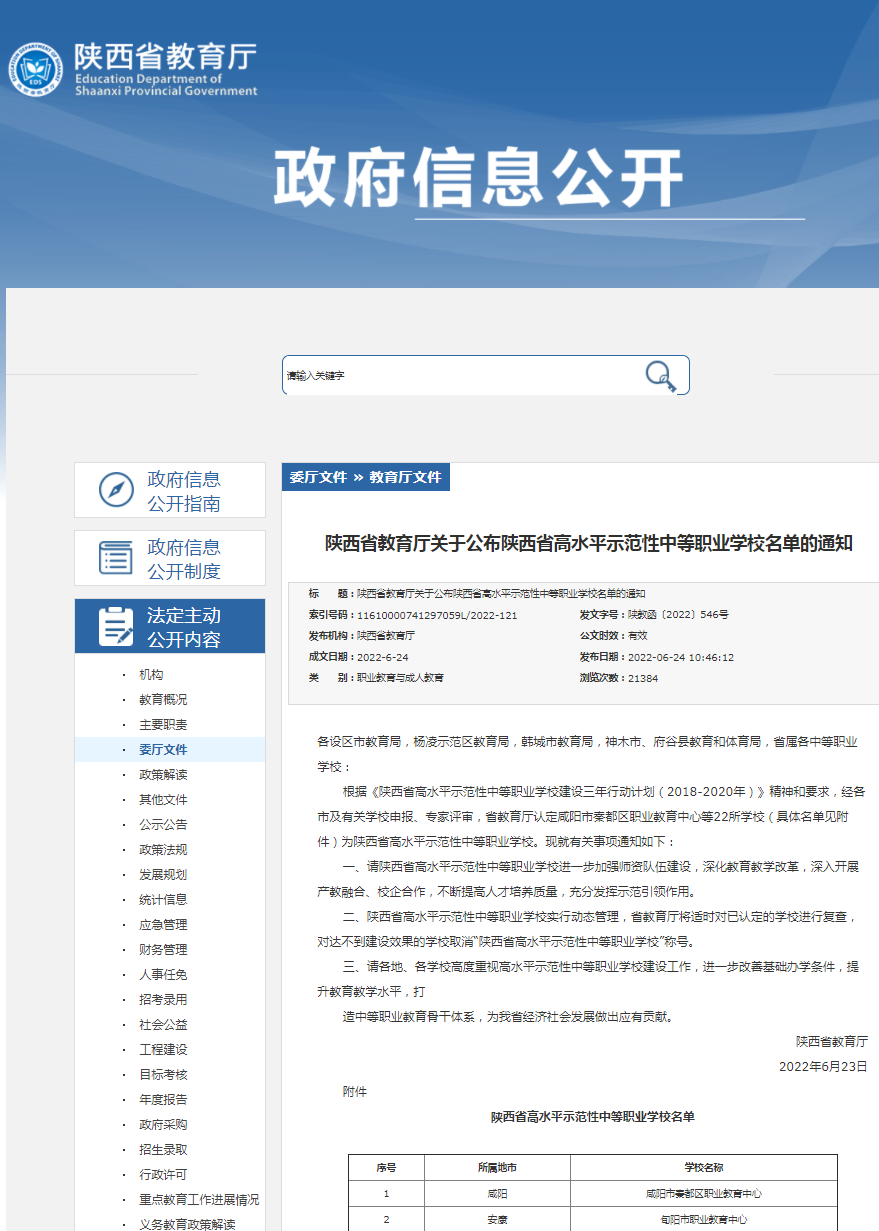Open 财务管理 sidebar entry

pyautogui.click(x=163, y=950)
